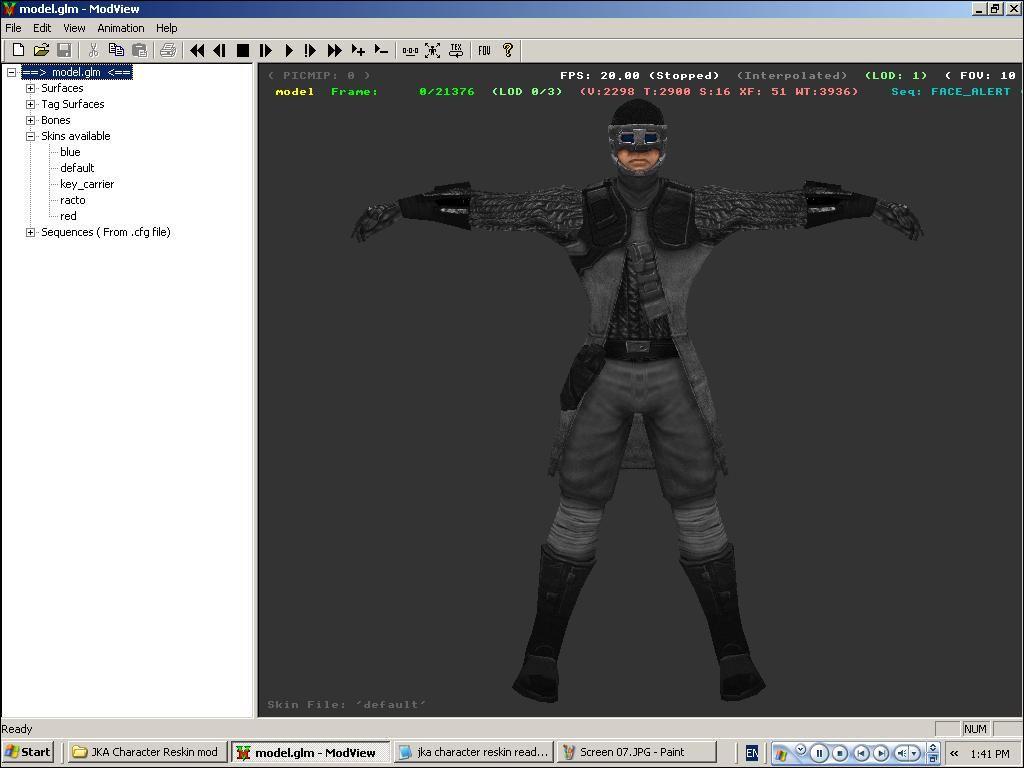Rewind animation to start with double-left arrows

coord(197,50)
